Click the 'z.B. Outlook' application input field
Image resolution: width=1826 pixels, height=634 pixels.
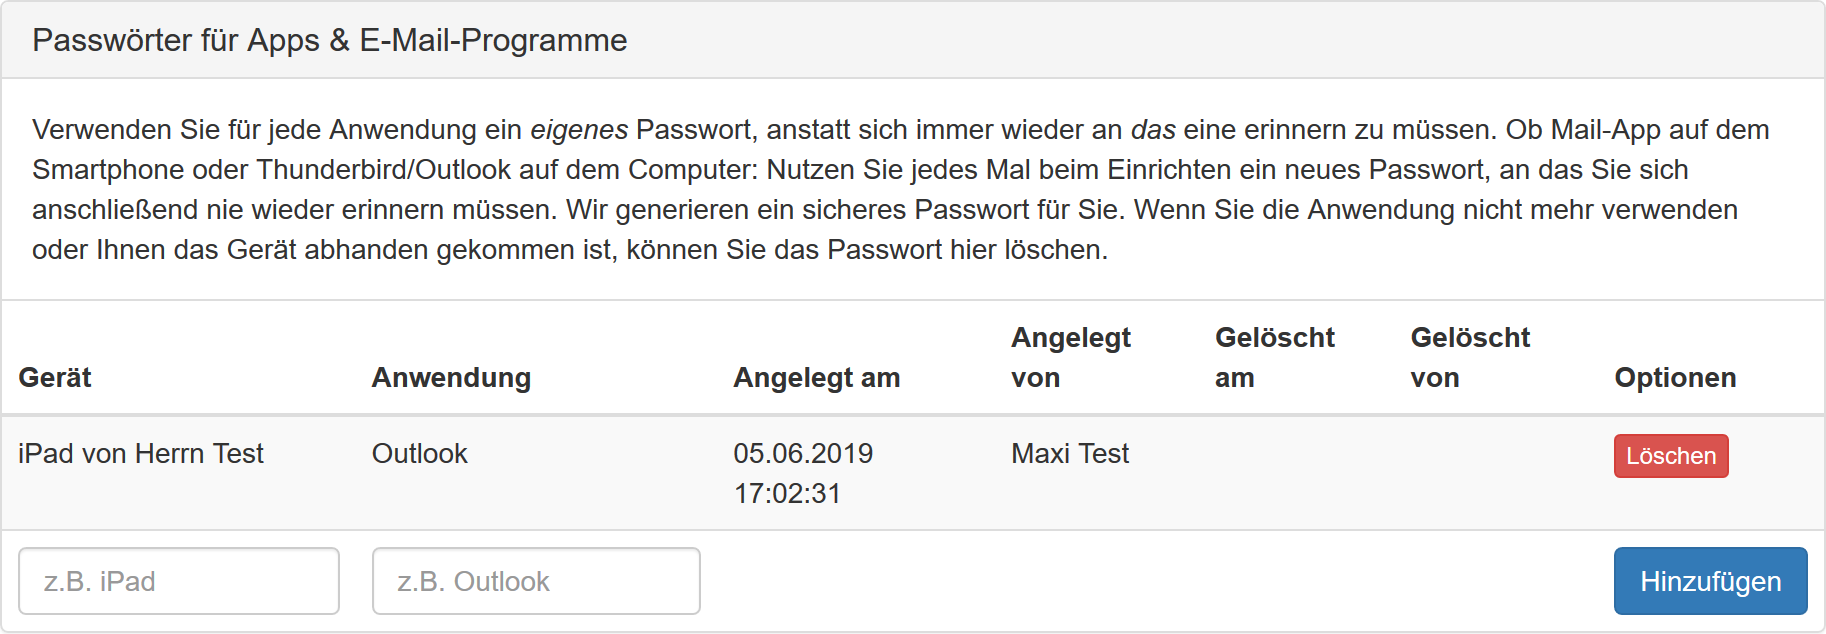point(535,580)
